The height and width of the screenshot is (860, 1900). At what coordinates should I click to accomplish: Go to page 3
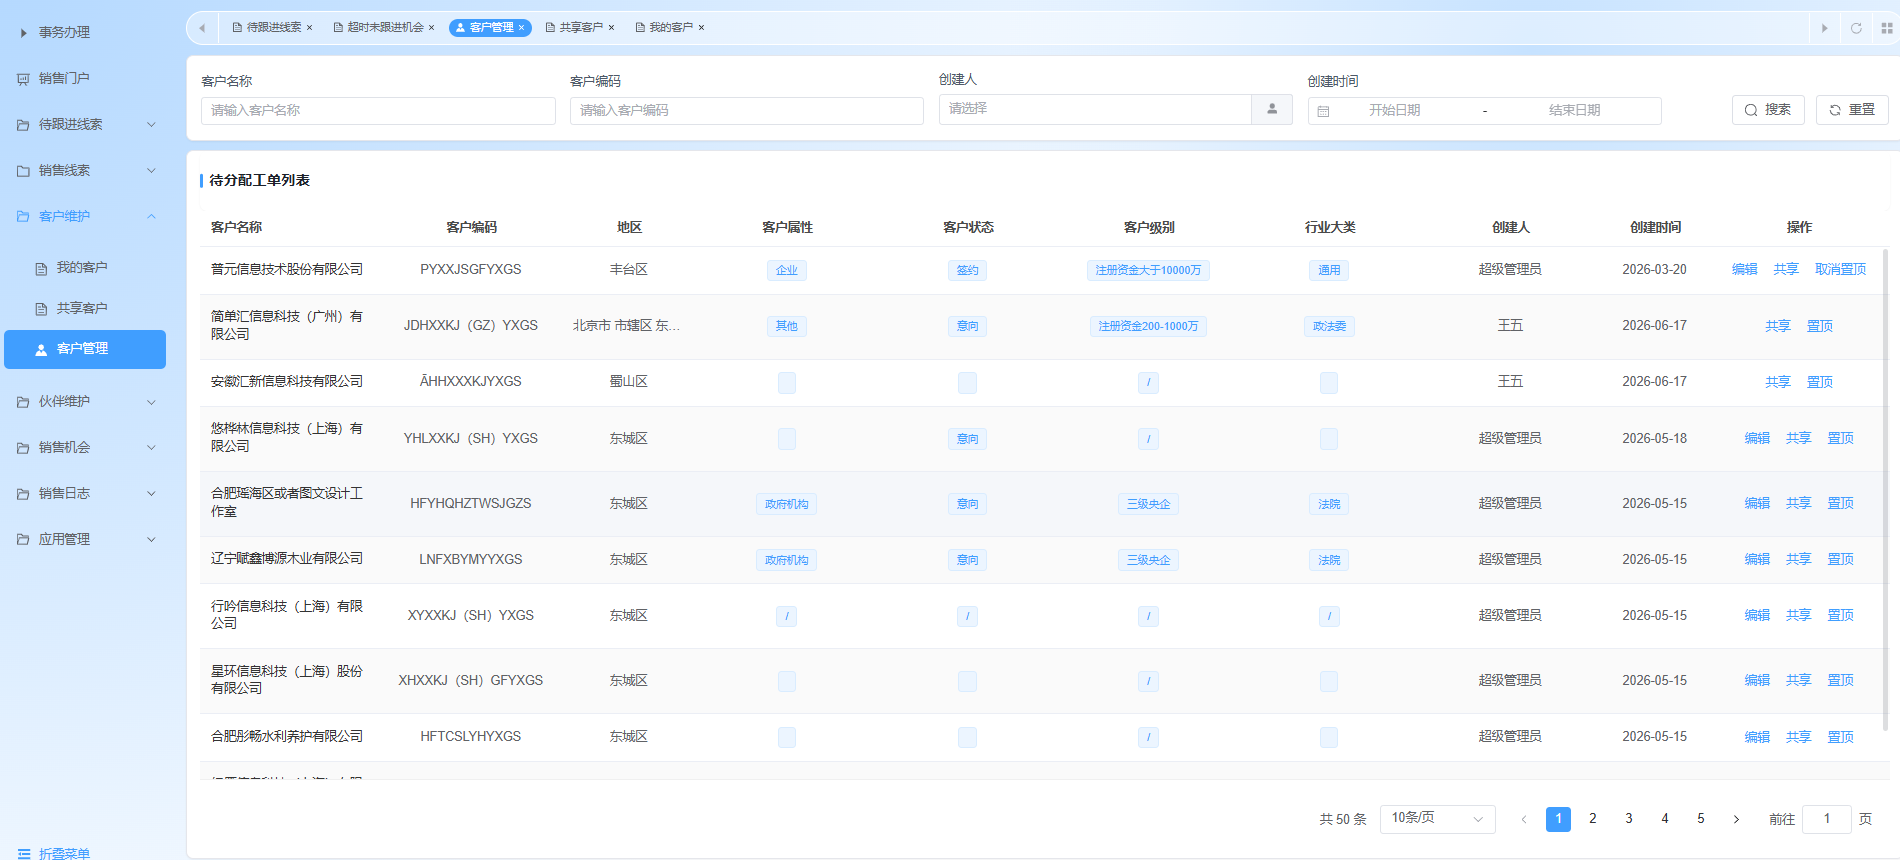(1629, 819)
